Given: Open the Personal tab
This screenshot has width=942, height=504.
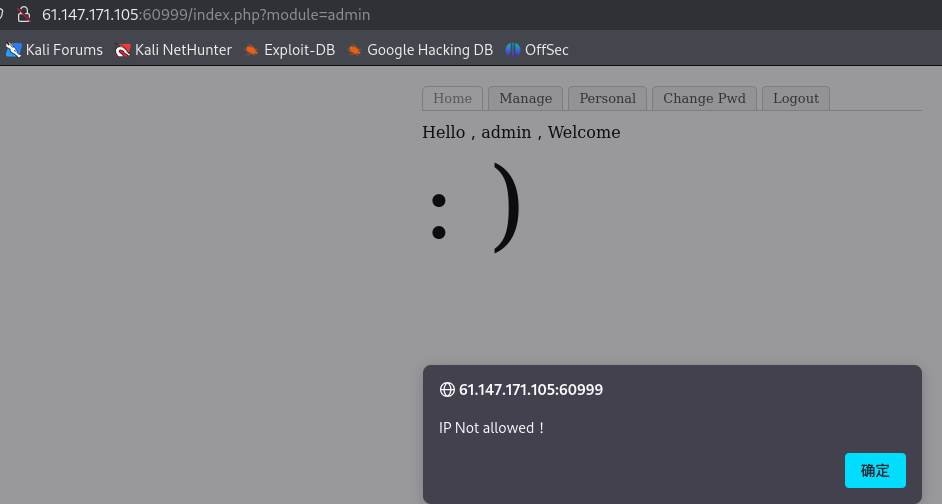Looking at the screenshot, I should coord(607,99).
